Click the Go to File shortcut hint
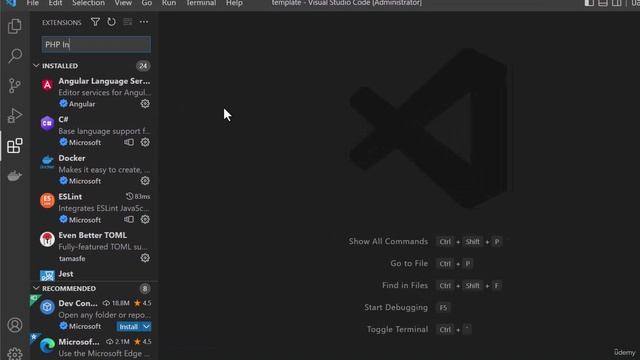Image resolution: width=640 pixels, height=360 pixels. (431, 264)
